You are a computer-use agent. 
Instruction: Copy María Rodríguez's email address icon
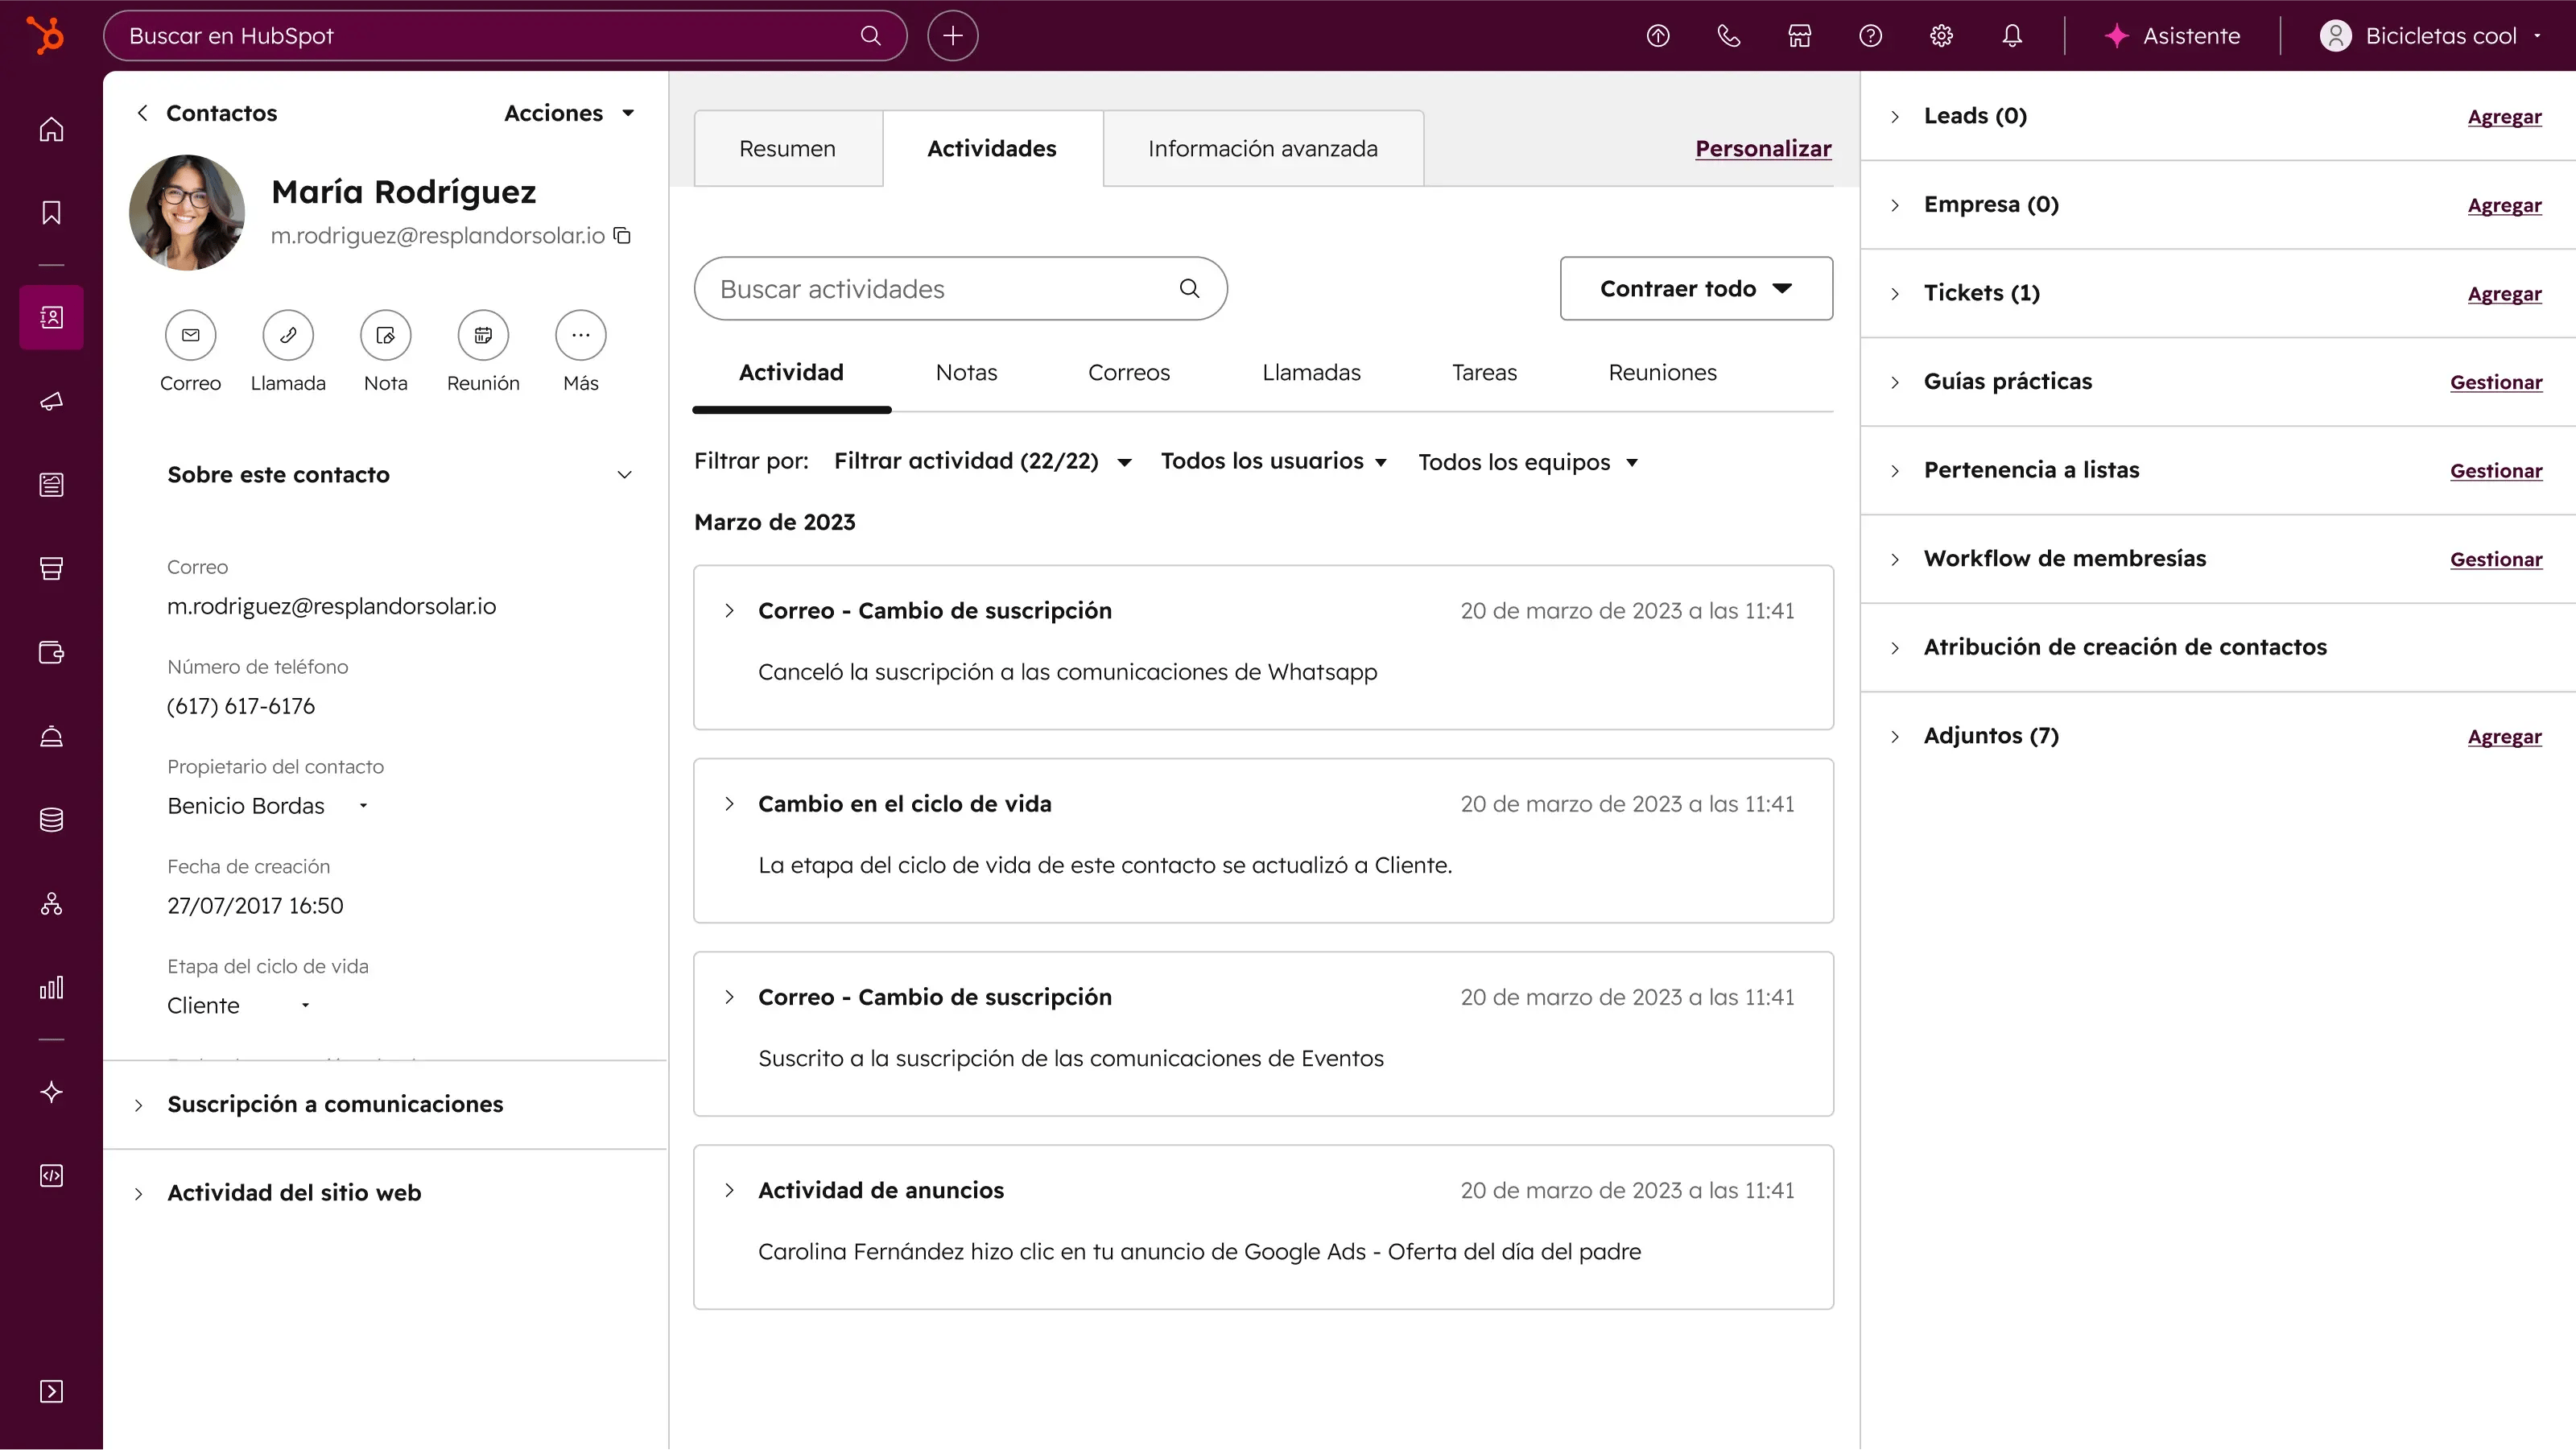coord(622,235)
